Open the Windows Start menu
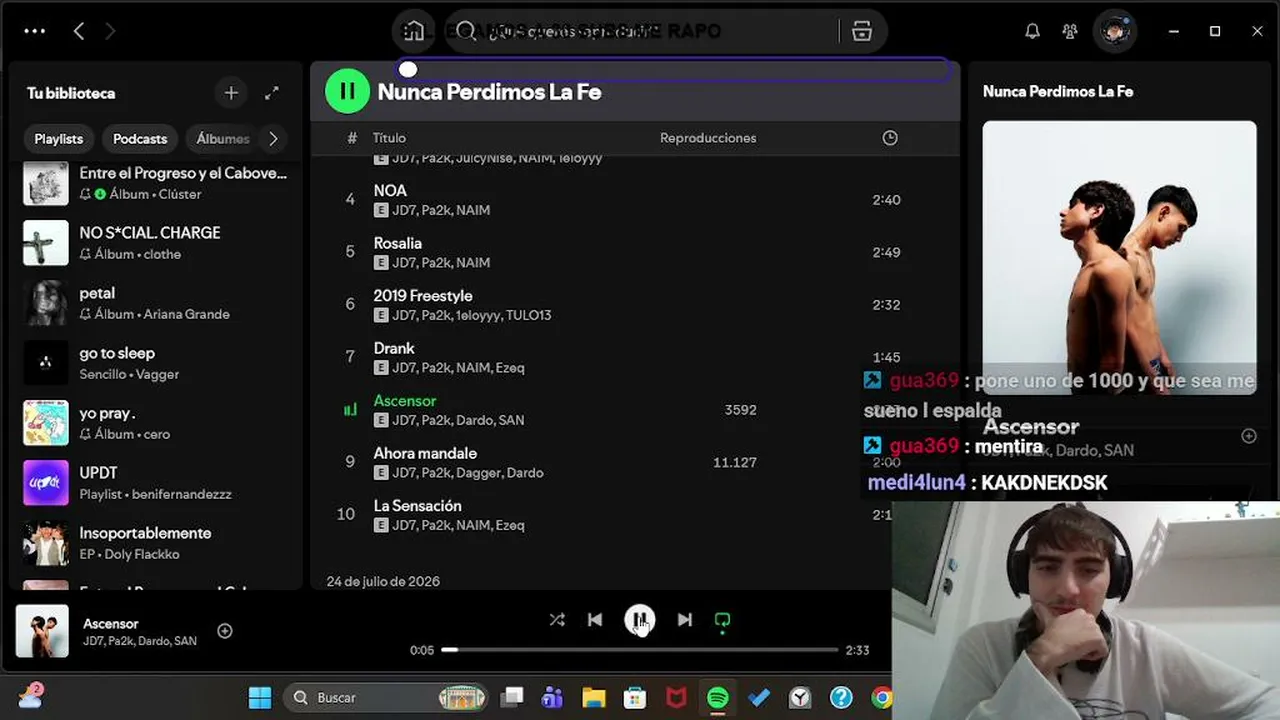The width and height of the screenshot is (1280, 720). coord(260,698)
